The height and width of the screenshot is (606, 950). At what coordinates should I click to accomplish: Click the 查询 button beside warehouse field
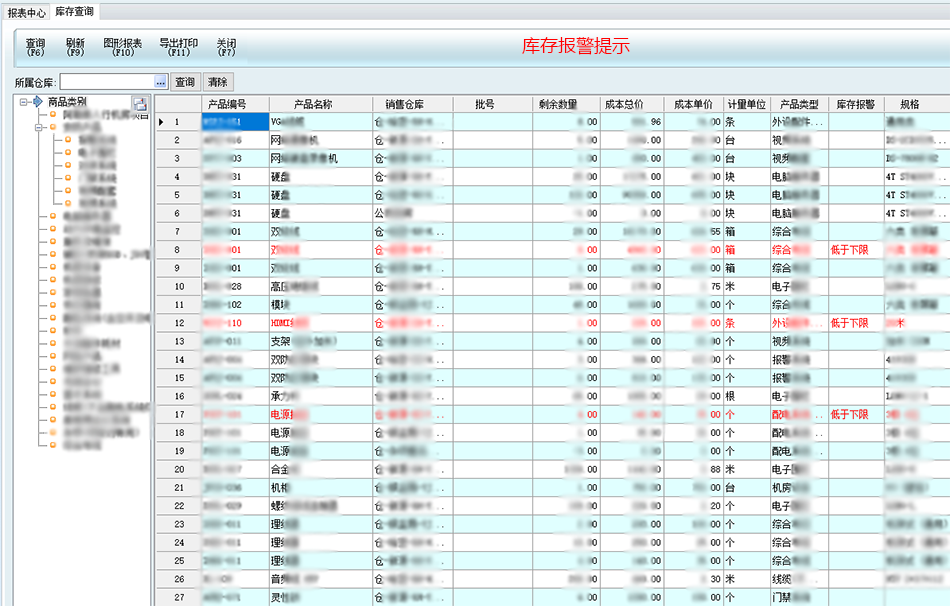(185, 82)
